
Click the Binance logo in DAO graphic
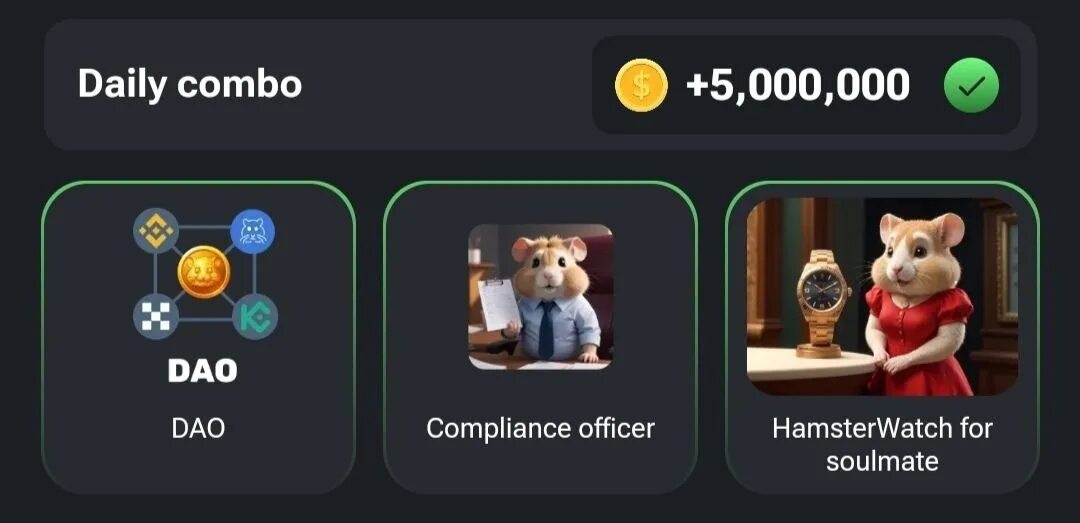click(156, 231)
